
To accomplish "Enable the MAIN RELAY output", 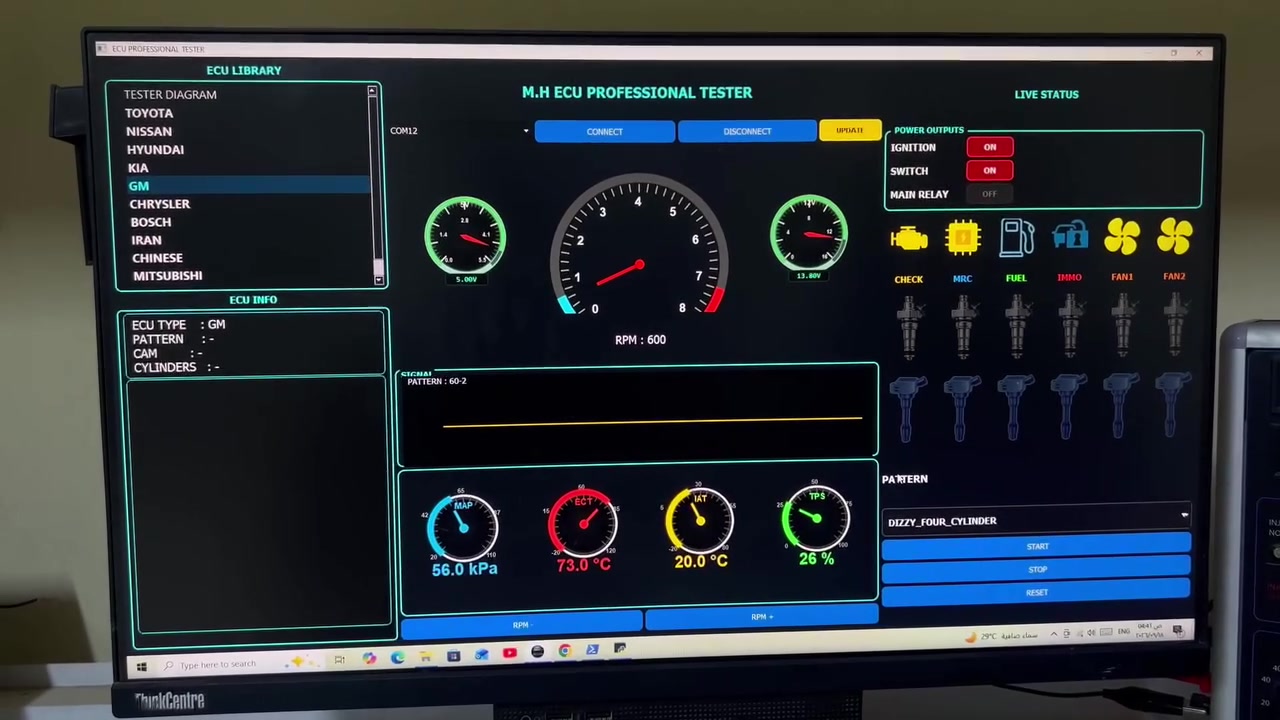I will (989, 194).
